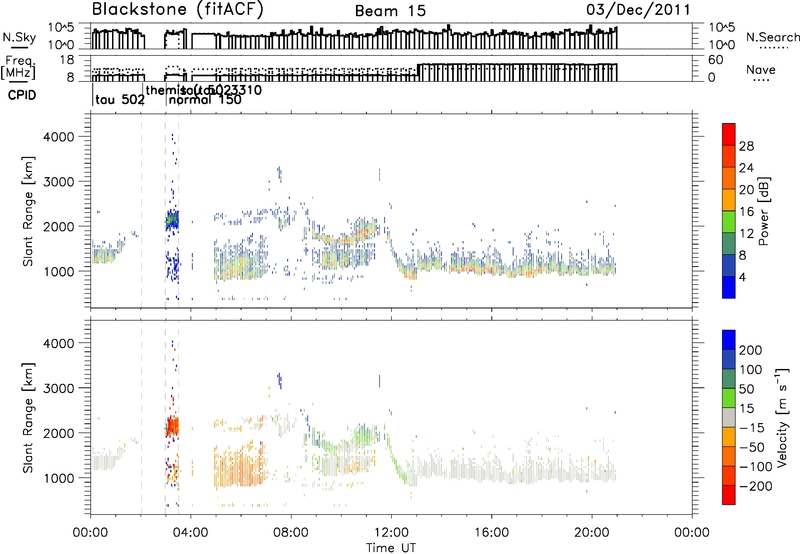Click blue echo cluster at 2000 km in power panel
800x554 pixels.
172,220
